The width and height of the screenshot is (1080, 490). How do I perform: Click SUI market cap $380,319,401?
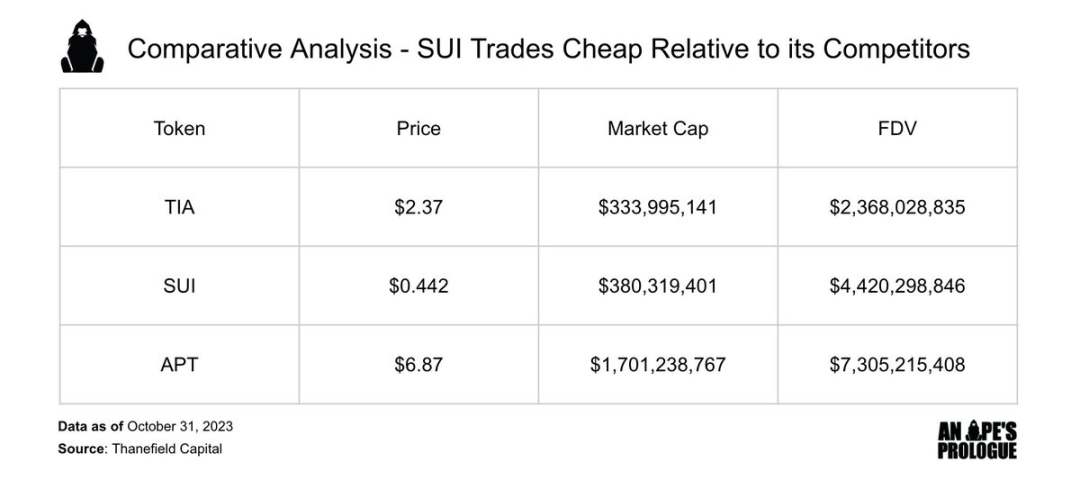click(x=658, y=286)
